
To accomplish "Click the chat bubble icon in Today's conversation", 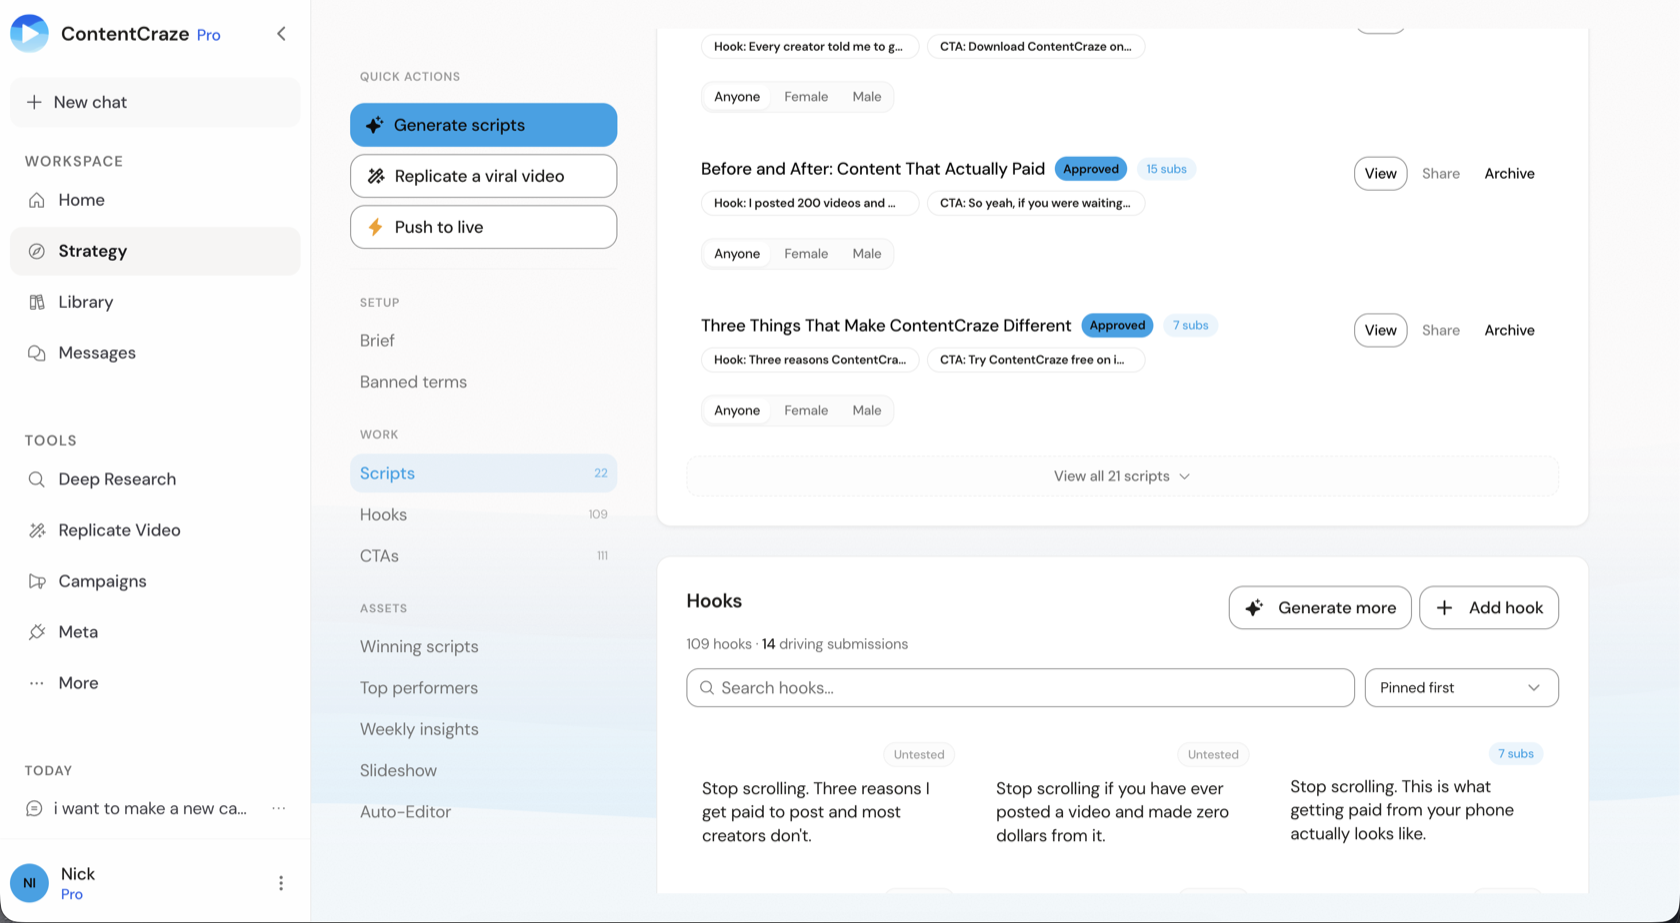I will coord(34,808).
